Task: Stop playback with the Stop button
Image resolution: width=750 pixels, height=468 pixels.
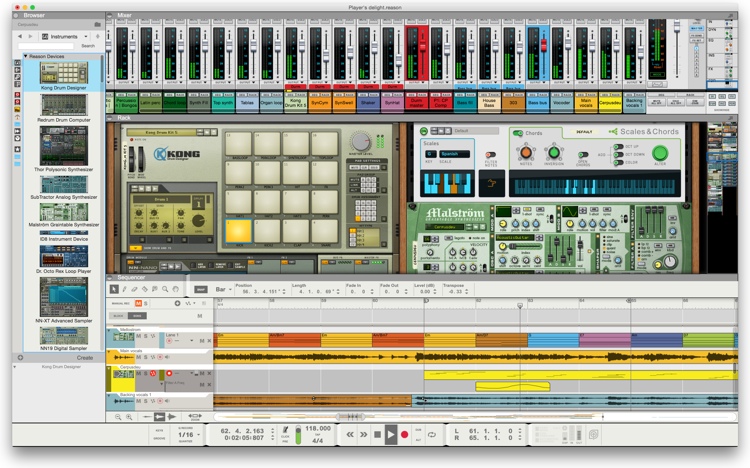Action: pos(377,435)
